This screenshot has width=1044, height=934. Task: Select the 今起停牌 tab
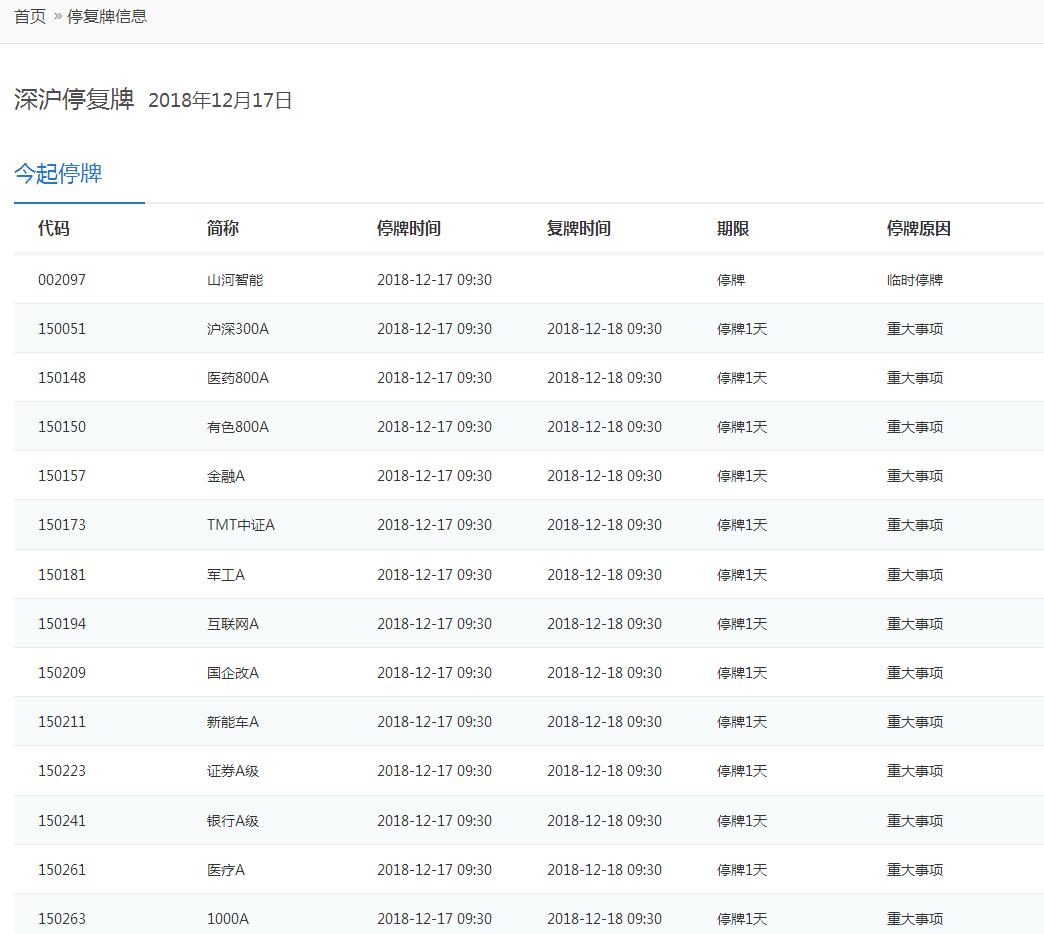click(58, 174)
